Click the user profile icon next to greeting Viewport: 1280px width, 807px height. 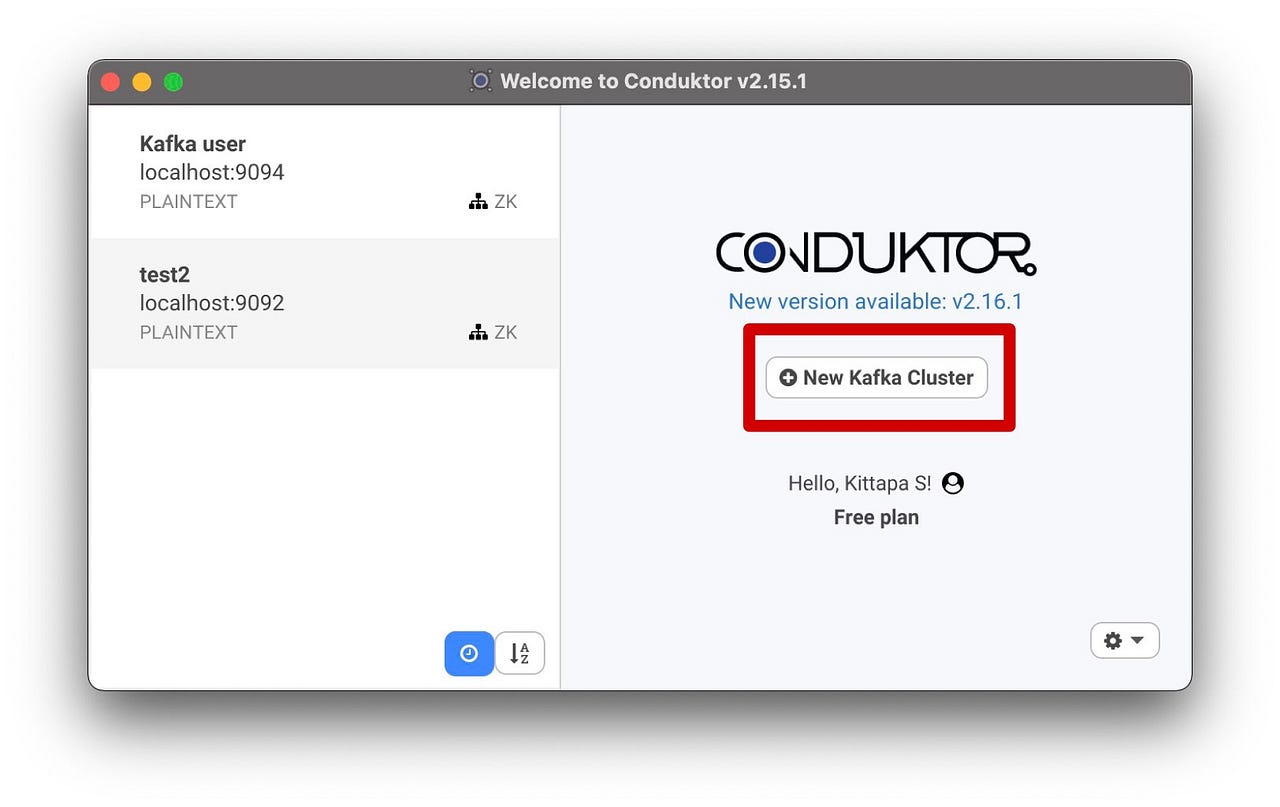[952, 483]
